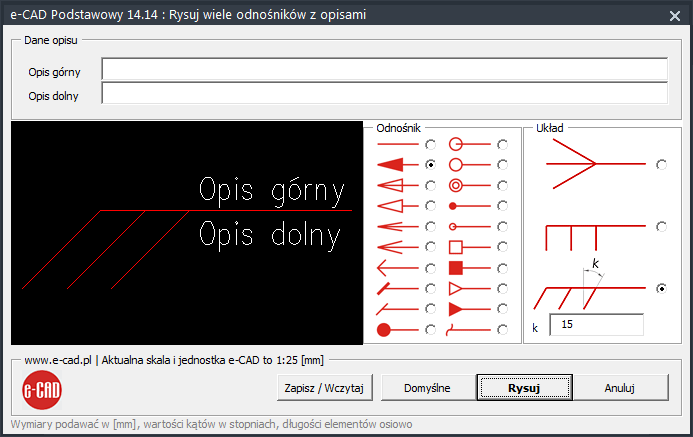The width and height of the screenshot is (693, 437).
Task: Click the curved hook leader icon
Action: [468, 330]
